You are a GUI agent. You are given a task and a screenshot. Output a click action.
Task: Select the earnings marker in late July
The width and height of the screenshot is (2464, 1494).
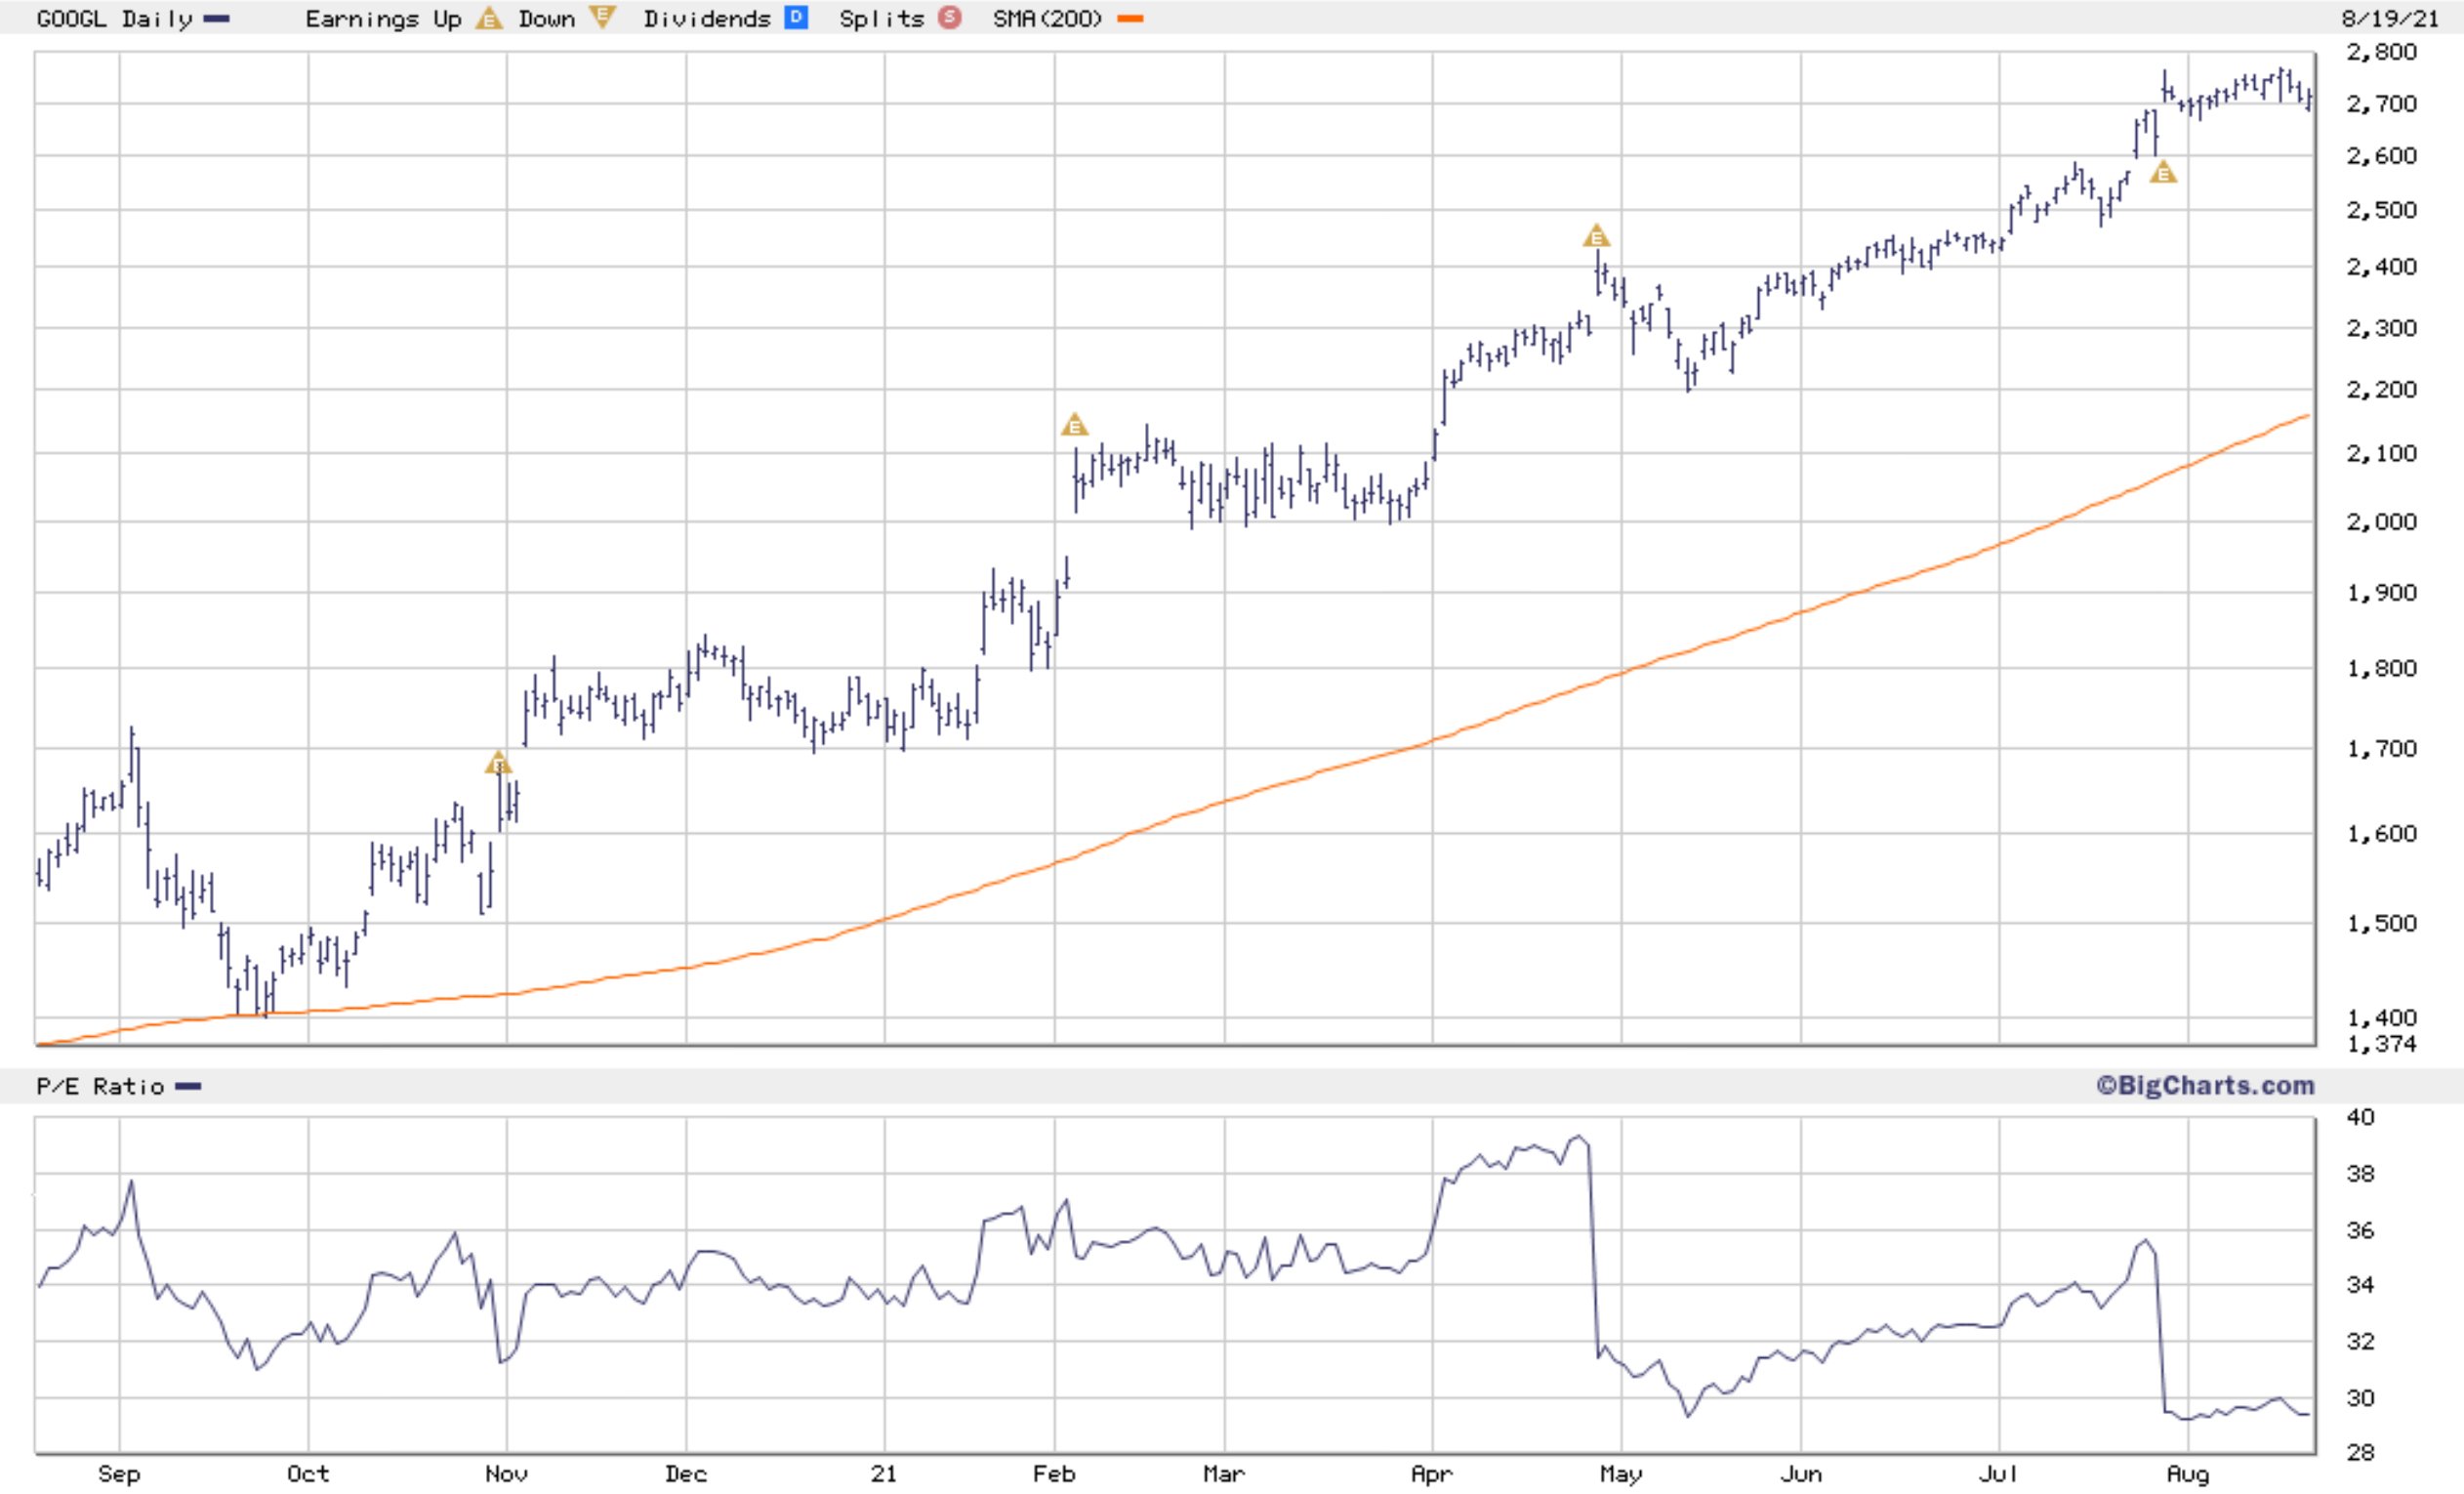[x=2163, y=173]
